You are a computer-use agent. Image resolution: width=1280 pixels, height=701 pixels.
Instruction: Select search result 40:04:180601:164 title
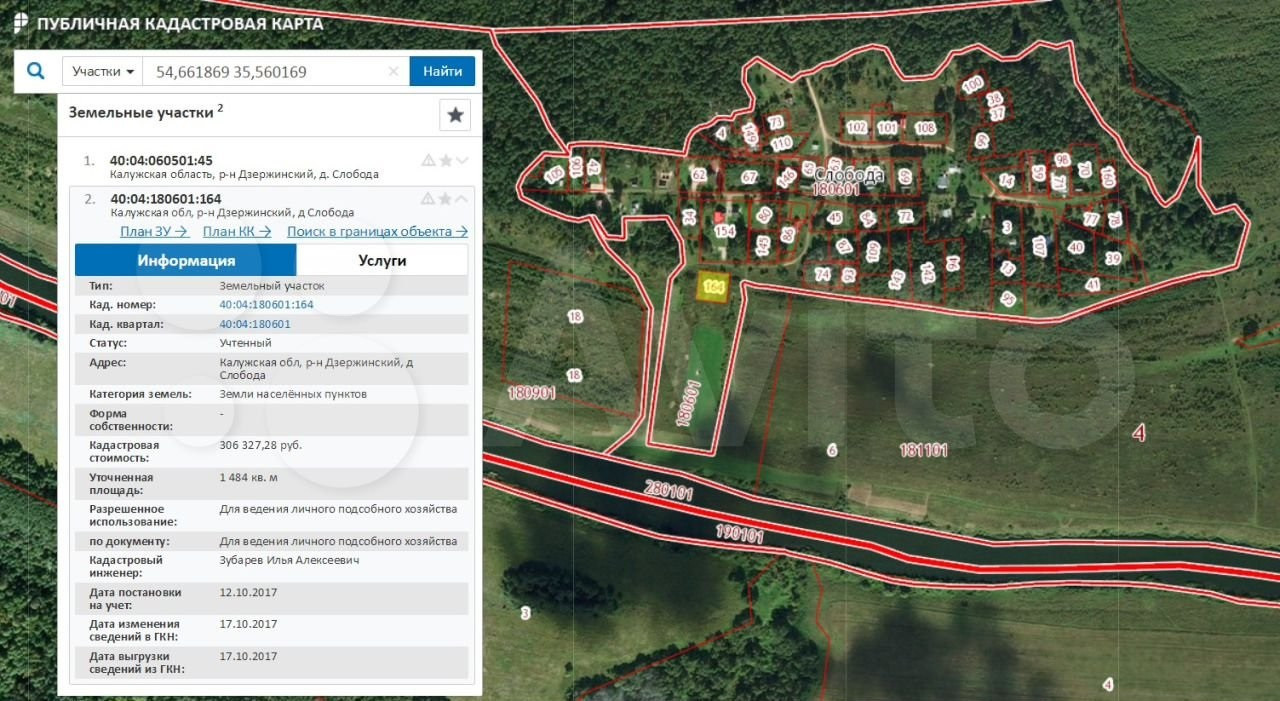pos(165,198)
